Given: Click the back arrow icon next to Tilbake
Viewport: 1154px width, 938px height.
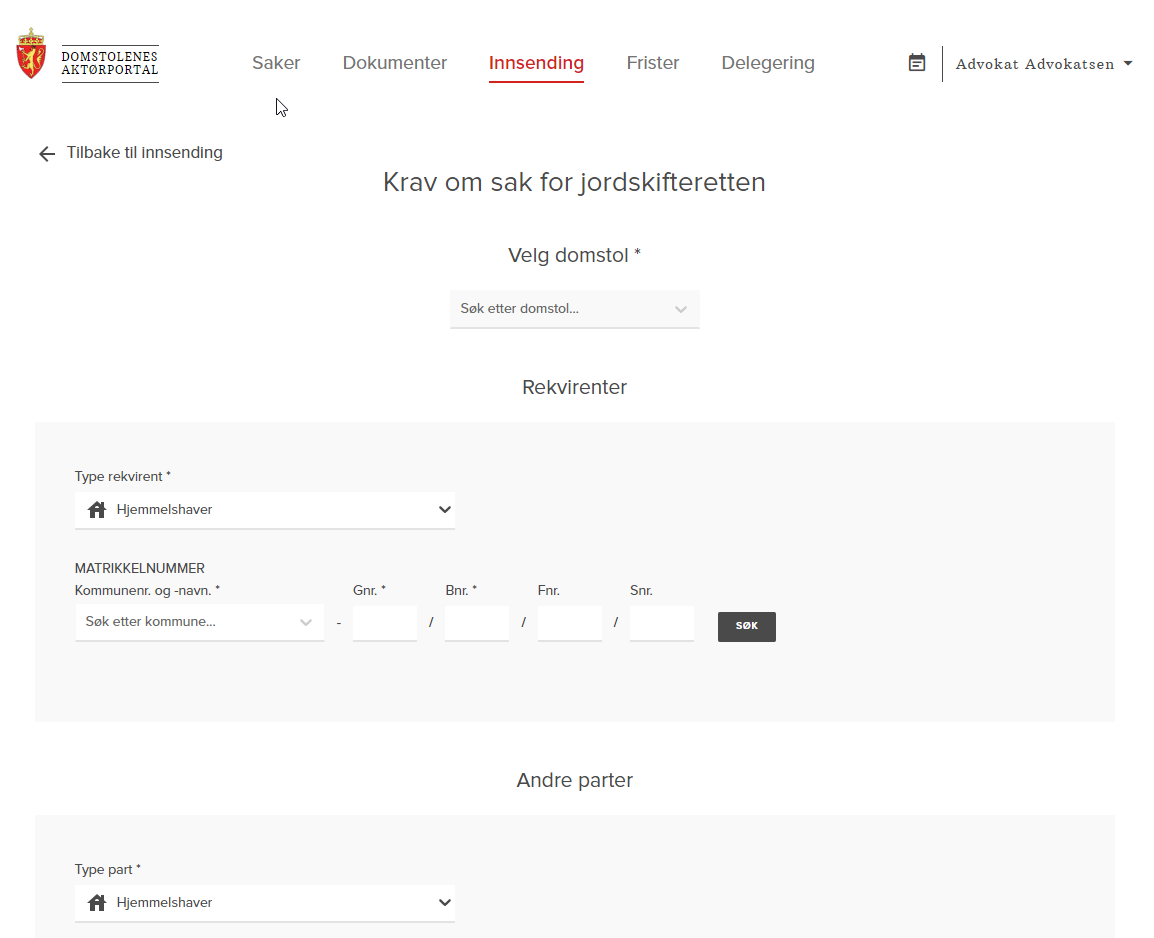Looking at the screenshot, I should pyautogui.click(x=47, y=153).
